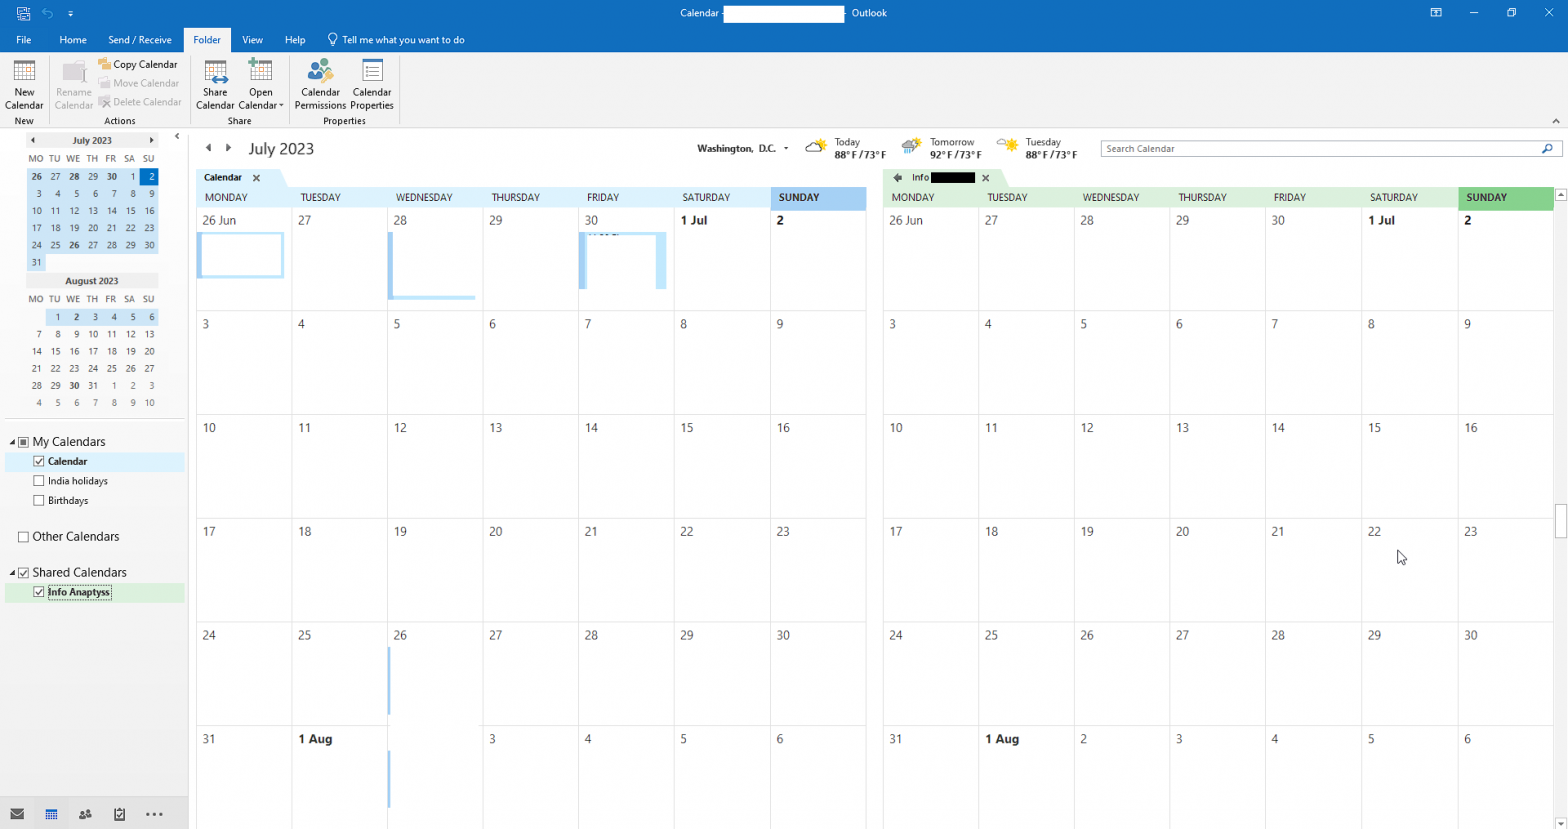Screen dimensions: 1568x829
Task: Open Calendar Permissions dialog
Action: (320, 84)
